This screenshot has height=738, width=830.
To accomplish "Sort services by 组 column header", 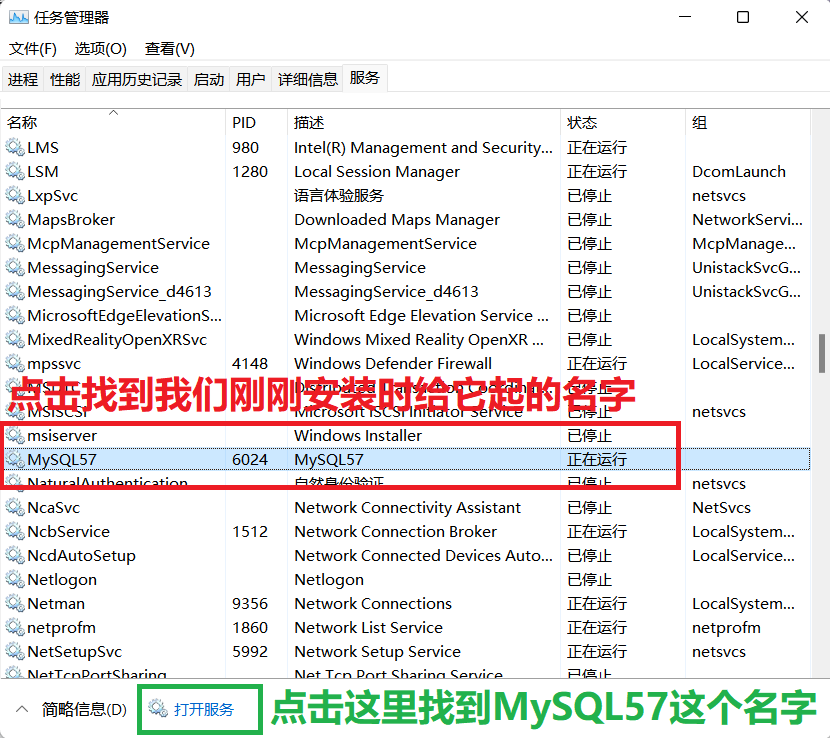I will 747,122.
